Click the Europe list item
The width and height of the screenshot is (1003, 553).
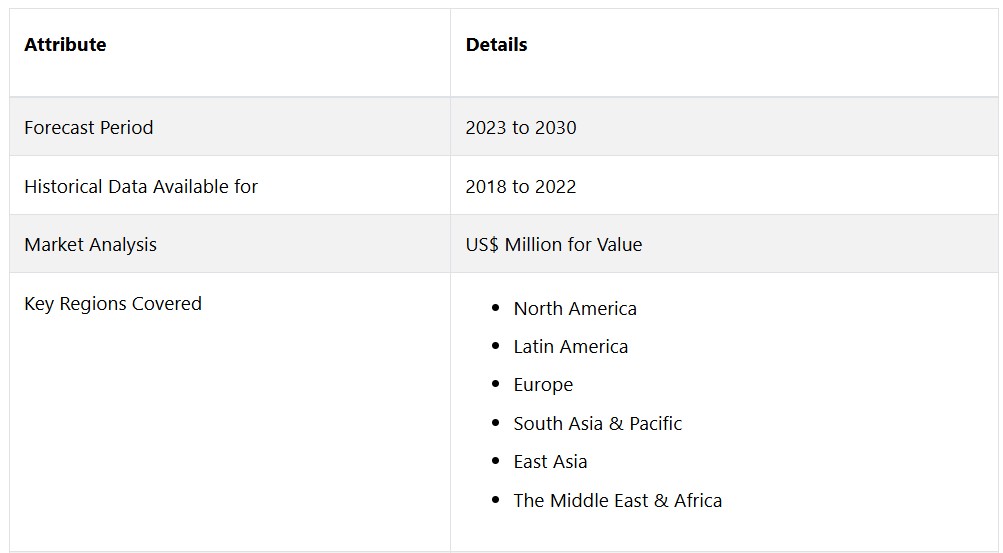[x=543, y=385]
